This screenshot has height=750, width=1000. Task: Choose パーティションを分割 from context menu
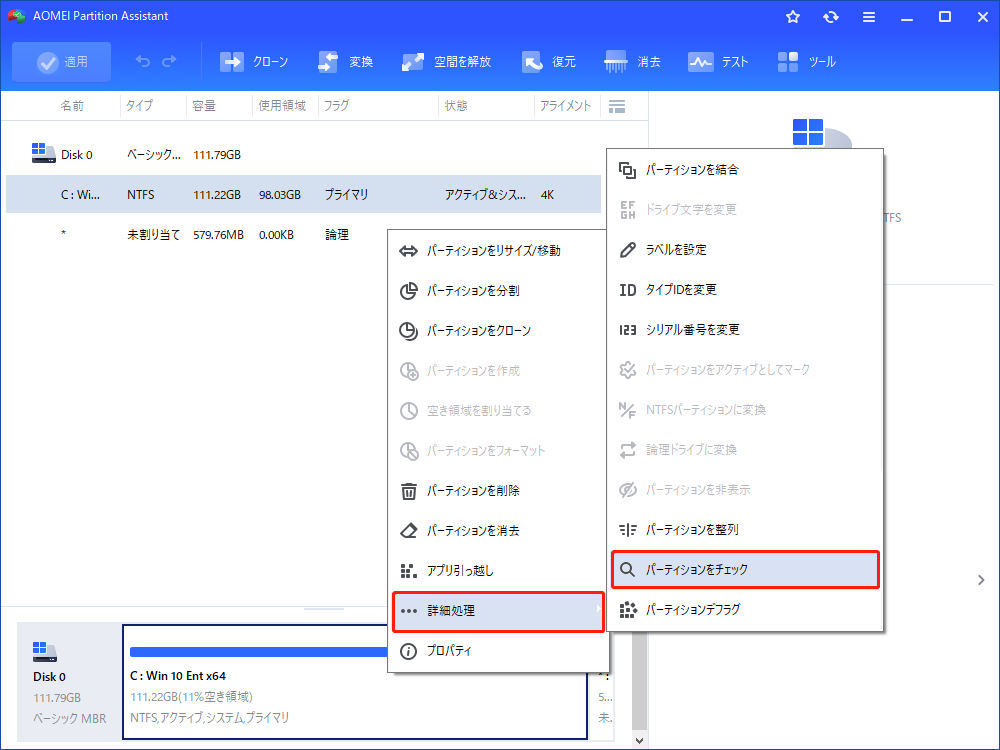(x=498, y=291)
